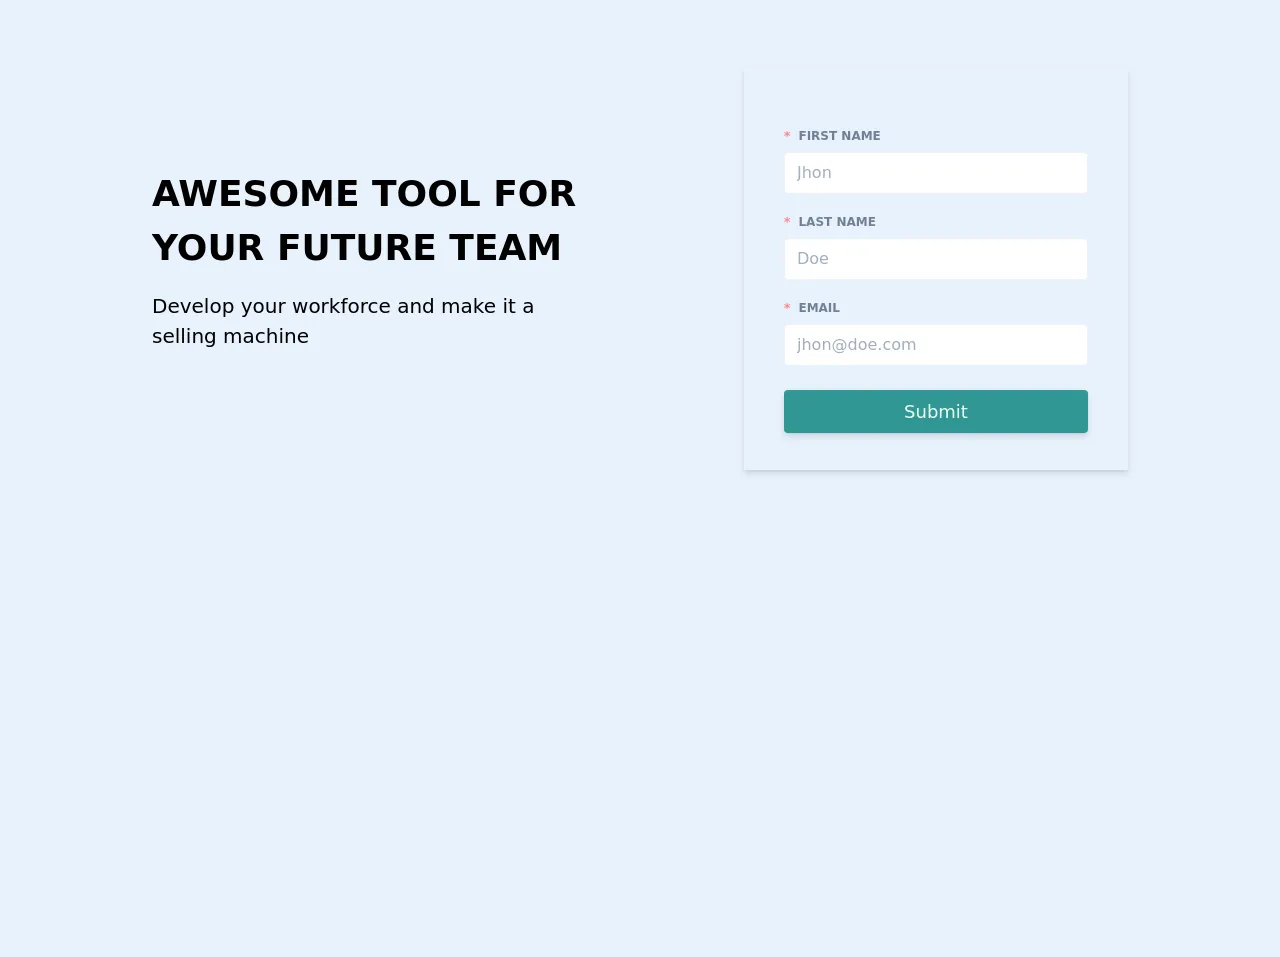
Task: Click the FIRST NAME field label
Action: [x=839, y=136]
